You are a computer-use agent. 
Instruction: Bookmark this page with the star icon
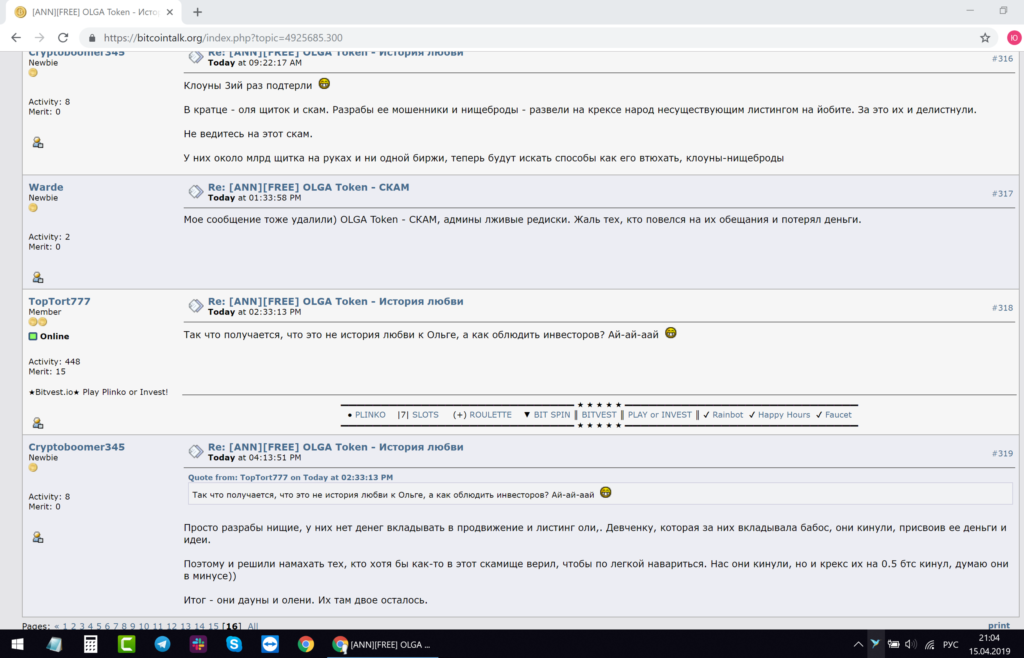pyautogui.click(x=985, y=38)
